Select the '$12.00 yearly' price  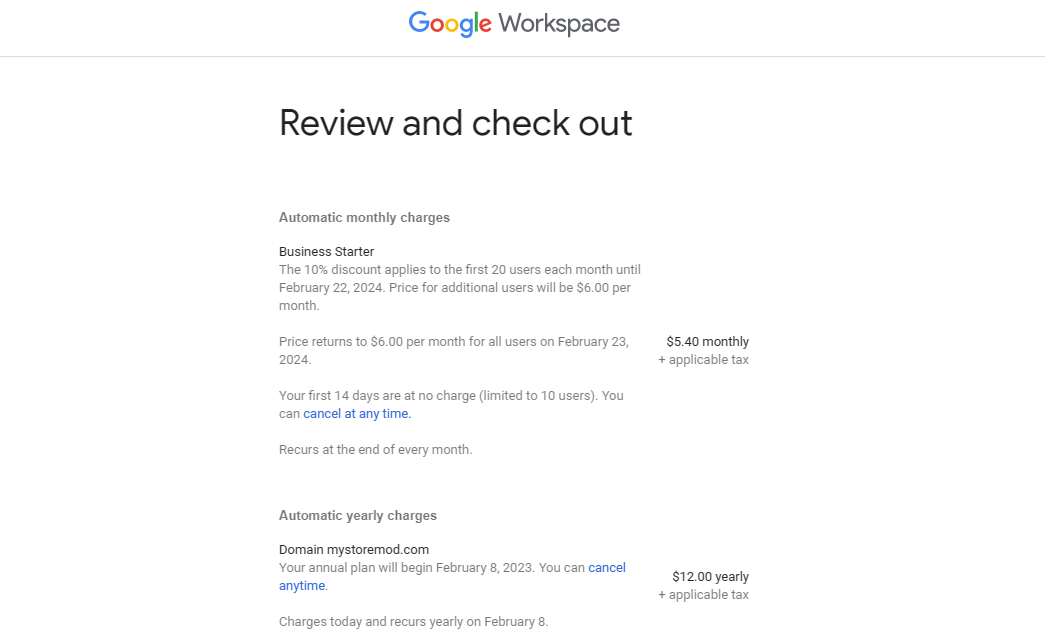pos(710,577)
